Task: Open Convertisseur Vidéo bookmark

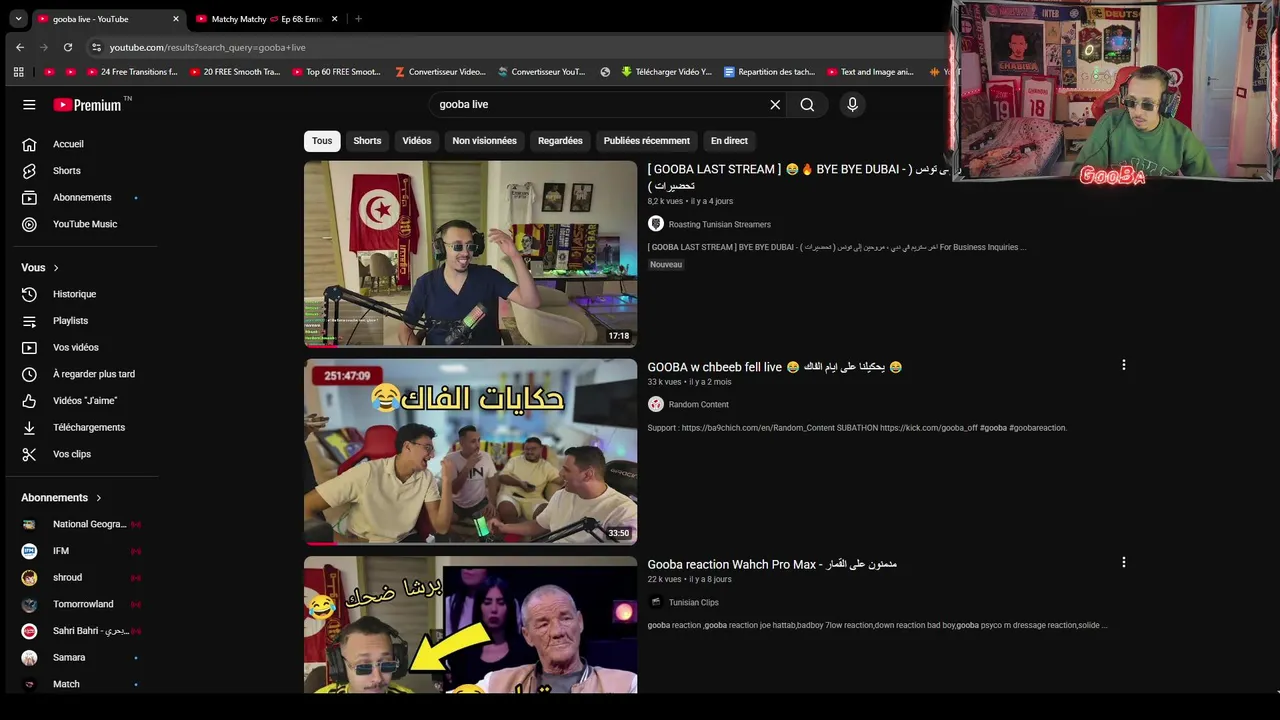Action: click(x=440, y=72)
